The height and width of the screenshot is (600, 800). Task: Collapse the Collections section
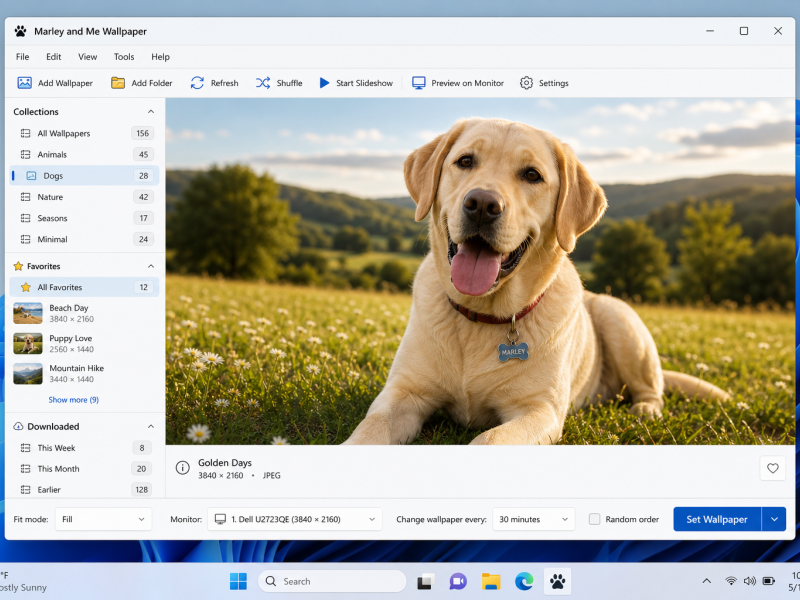(x=151, y=111)
